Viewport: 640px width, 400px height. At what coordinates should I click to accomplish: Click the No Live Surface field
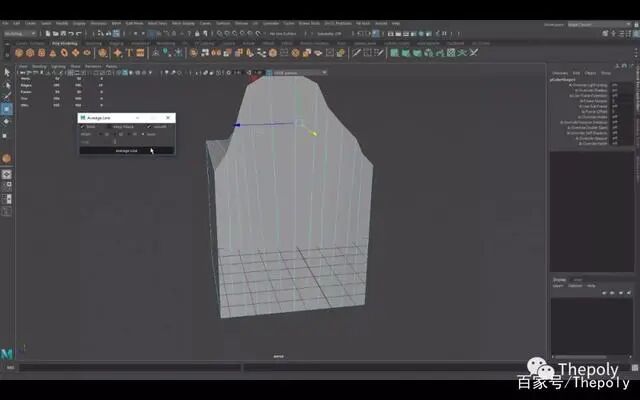[x=283, y=33]
